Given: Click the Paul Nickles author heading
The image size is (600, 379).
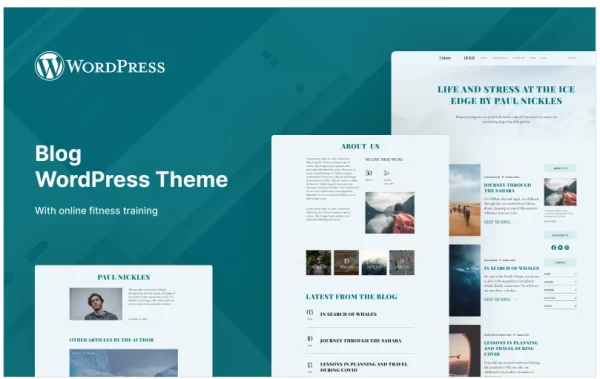Looking at the screenshot, I should 124,277.
